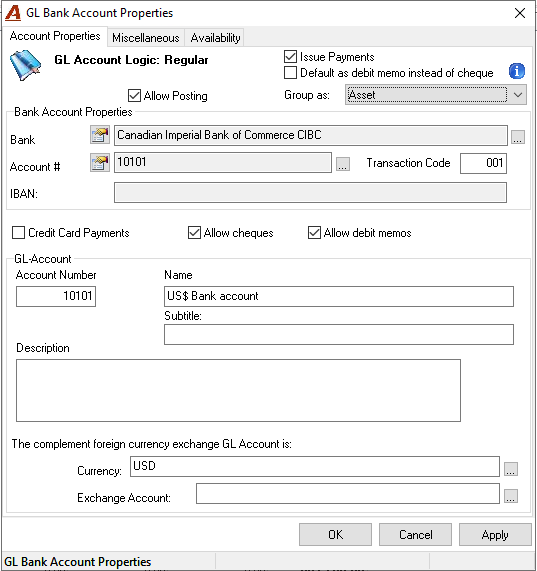Viewport: 537px width, 571px height.
Task: Enable Default as debit memo instead of cheque
Action: click(x=290, y=72)
